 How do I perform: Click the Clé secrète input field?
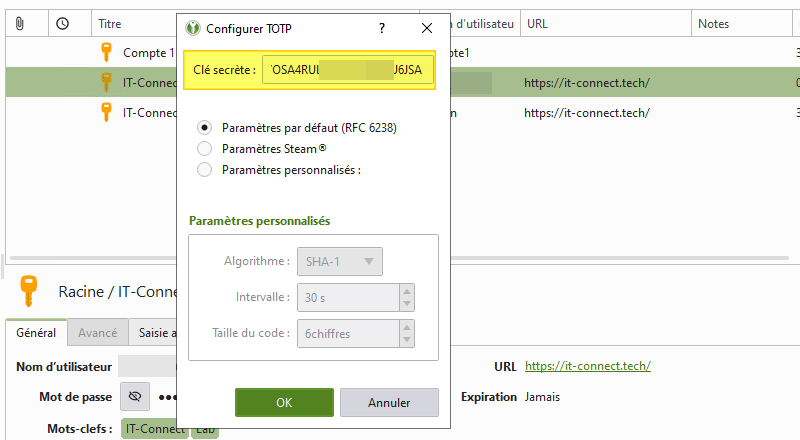[x=346, y=71]
